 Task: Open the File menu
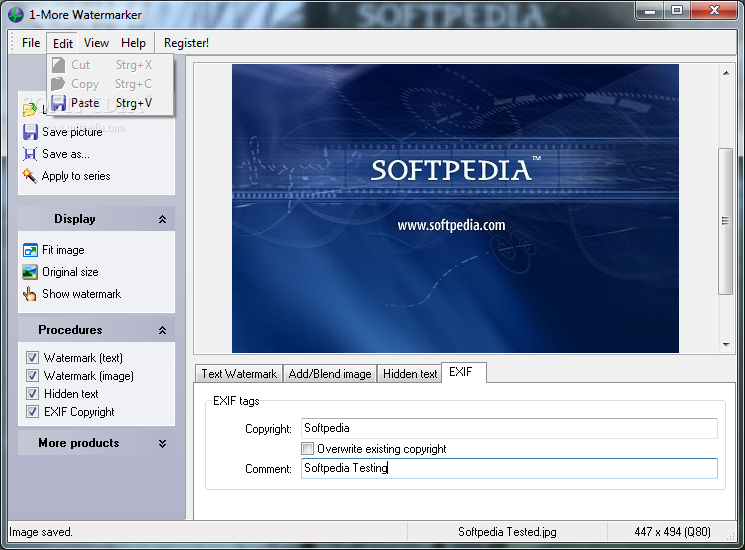pos(31,43)
